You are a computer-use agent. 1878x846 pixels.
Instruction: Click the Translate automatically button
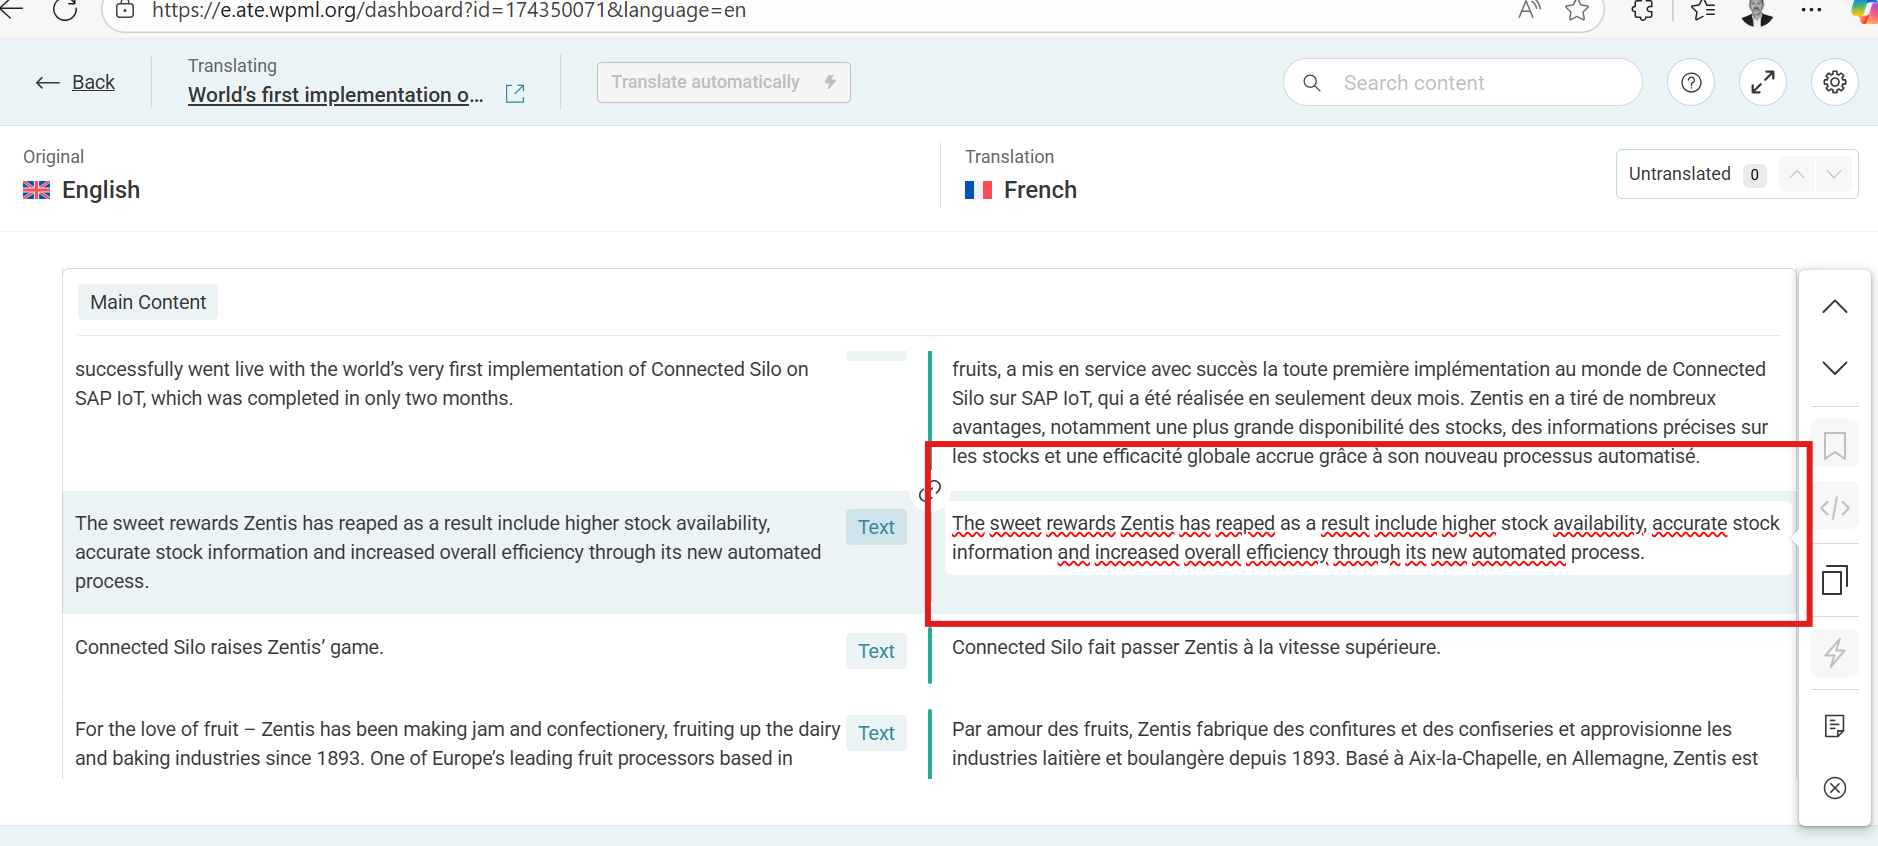coord(724,82)
